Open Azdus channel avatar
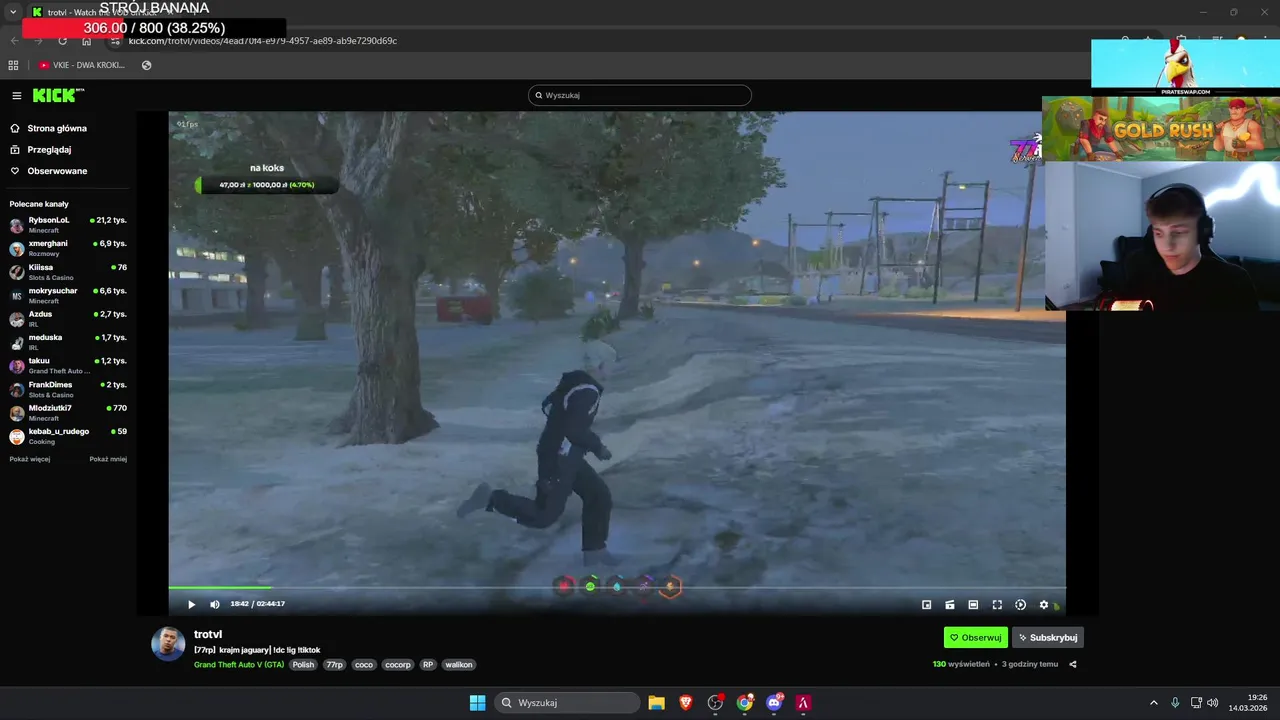The image size is (1280, 720). (x=17, y=319)
